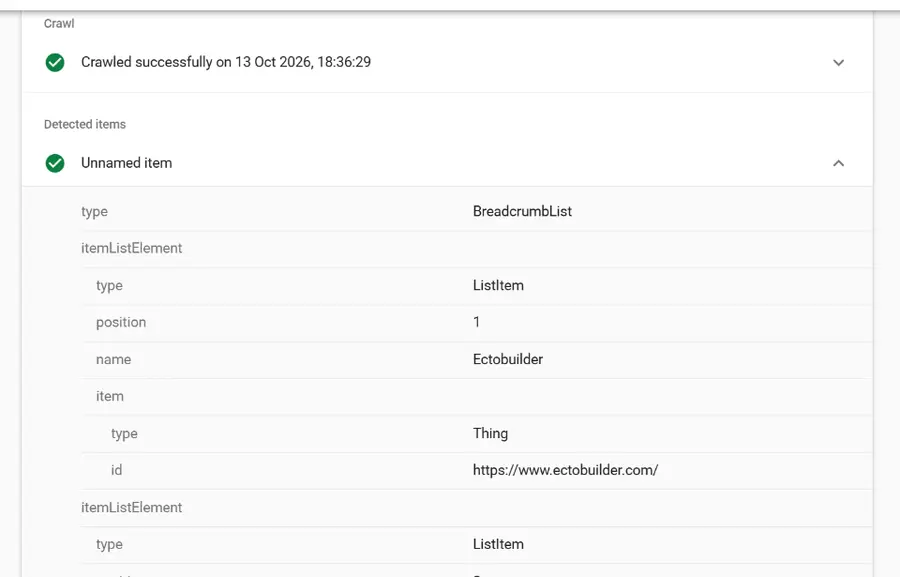Click the 'type' label in the Thing row

pos(124,434)
